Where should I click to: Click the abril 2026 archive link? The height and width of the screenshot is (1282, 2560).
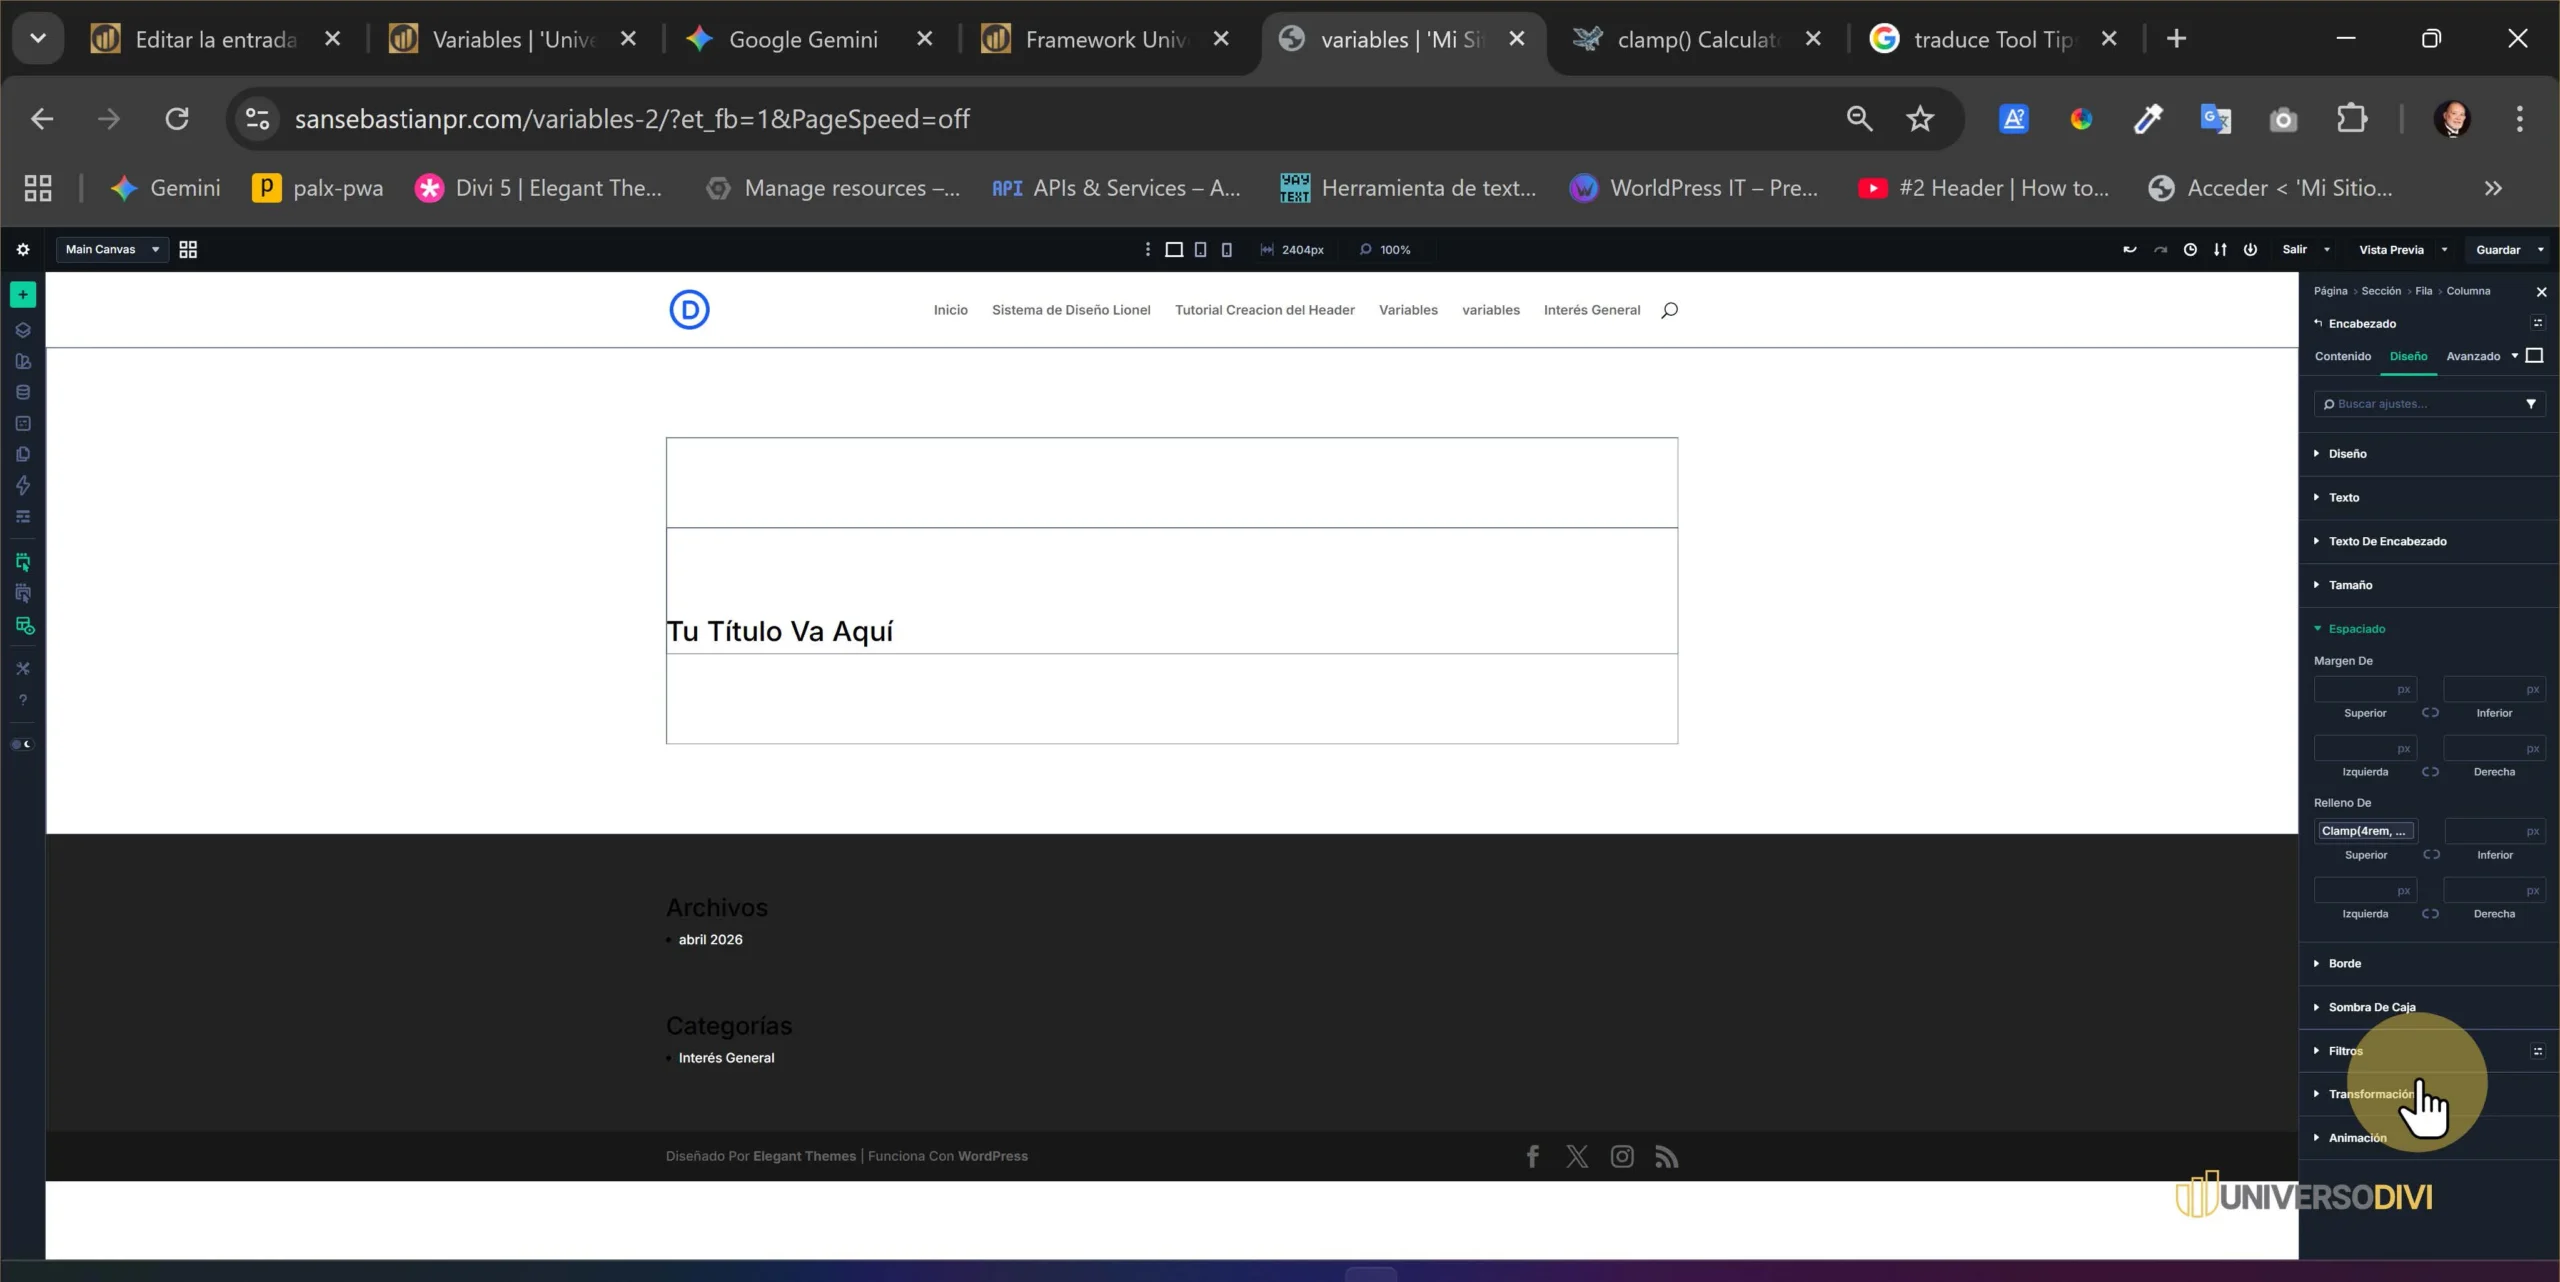[710, 939]
